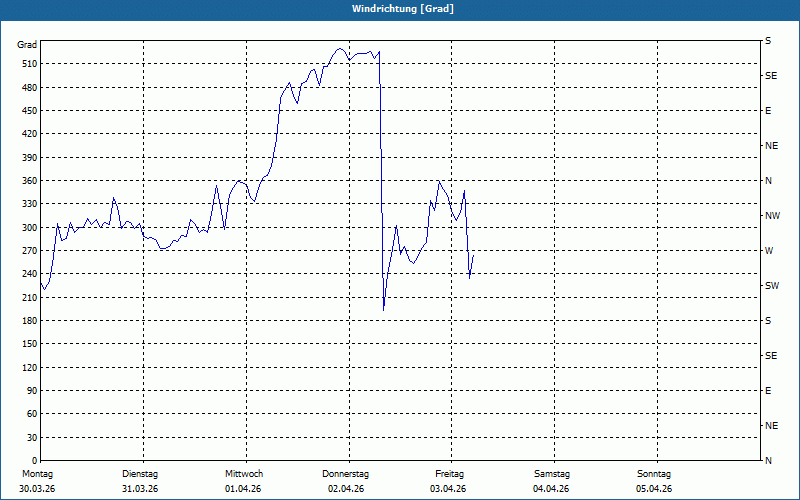This screenshot has height=500, width=800.
Task: Select the '330' degree axis value
Action: point(30,204)
